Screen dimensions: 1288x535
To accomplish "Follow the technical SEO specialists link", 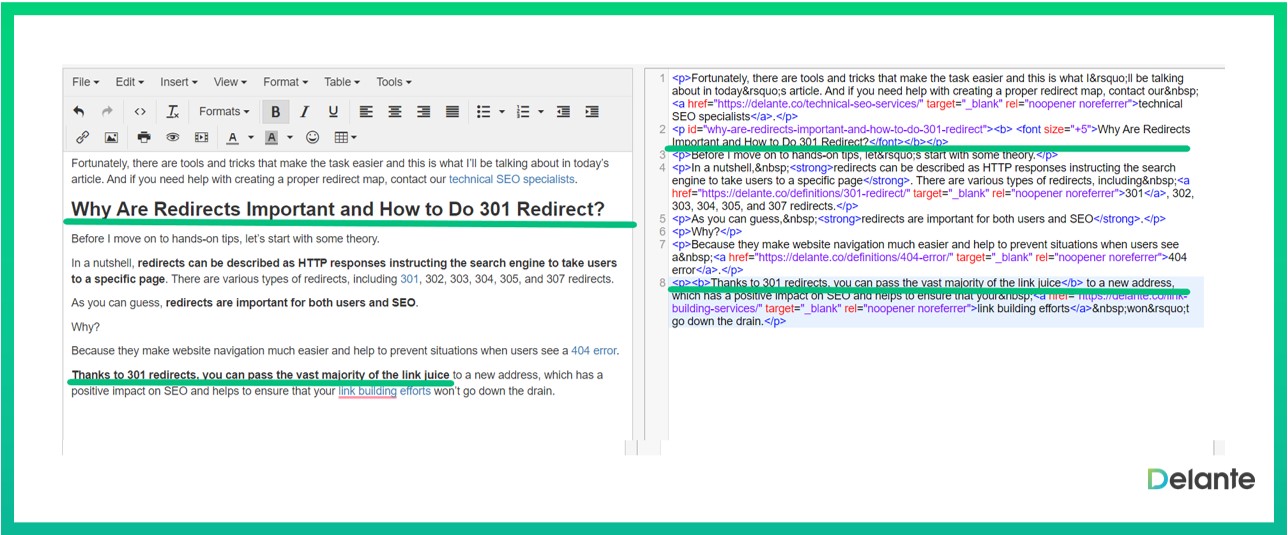I will [x=512, y=180].
